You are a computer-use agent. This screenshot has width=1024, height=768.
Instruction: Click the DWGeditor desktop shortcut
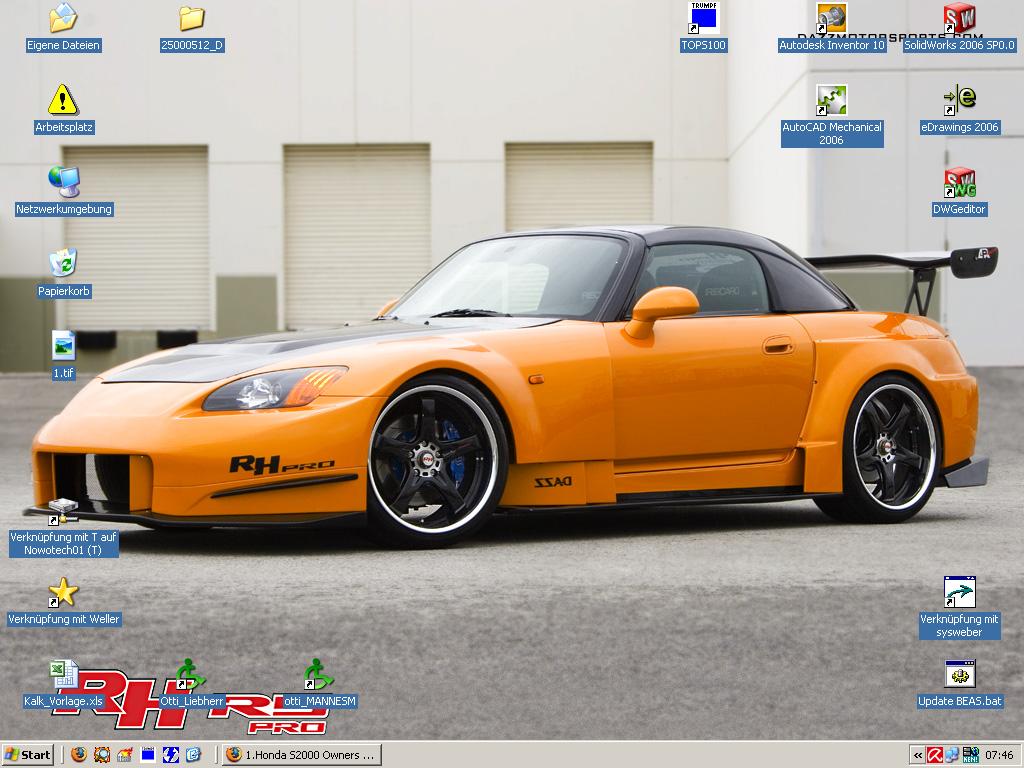coord(959,182)
